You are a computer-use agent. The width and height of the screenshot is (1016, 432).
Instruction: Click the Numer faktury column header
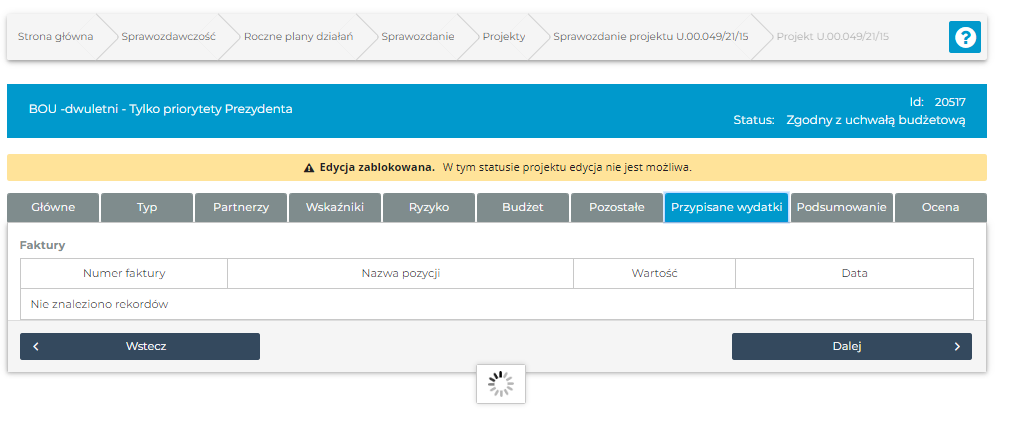pyautogui.click(x=124, y=273)
